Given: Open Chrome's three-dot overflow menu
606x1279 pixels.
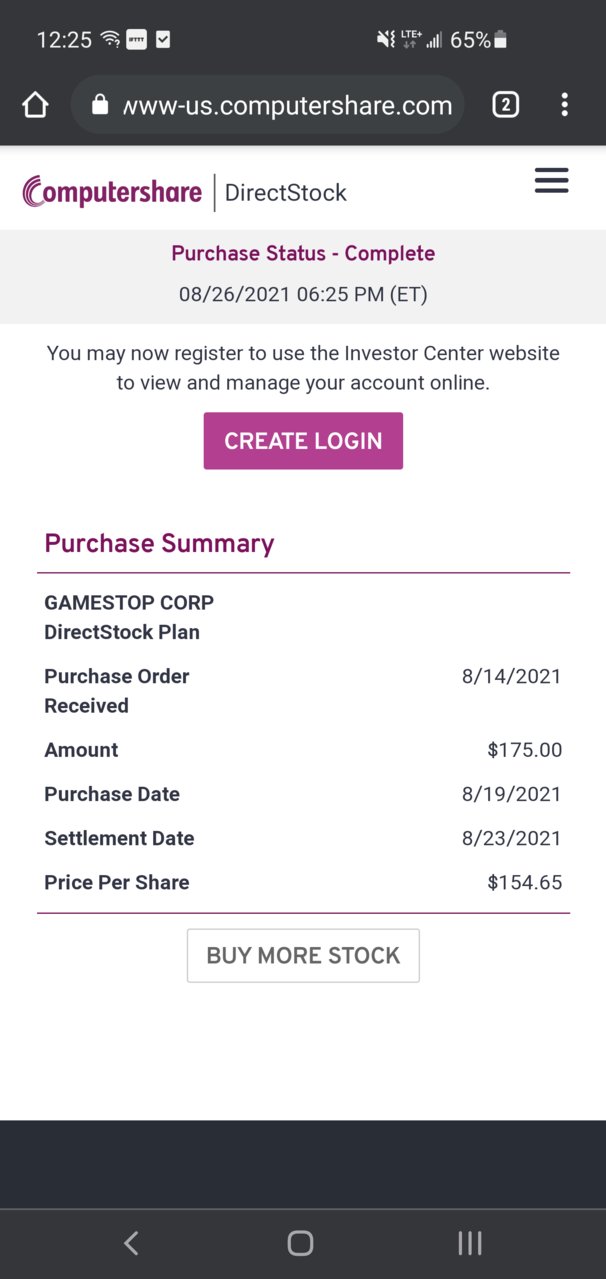Looking at the screenshot, I should (565, 105).
